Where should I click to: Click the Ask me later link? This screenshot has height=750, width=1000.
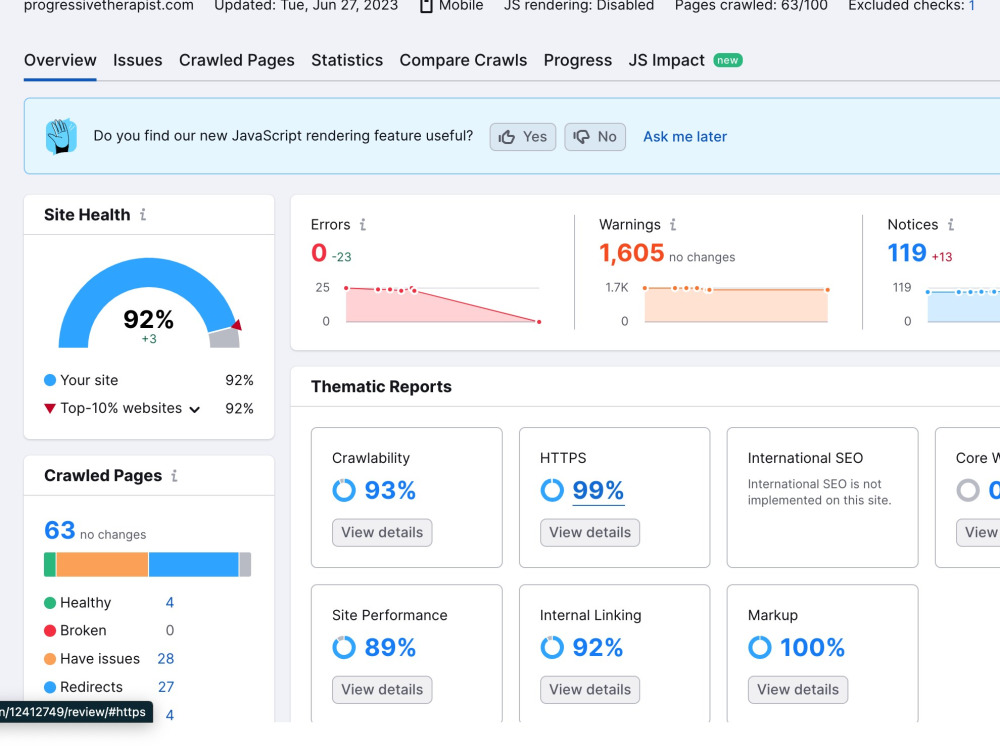click(x=685, y=137)
